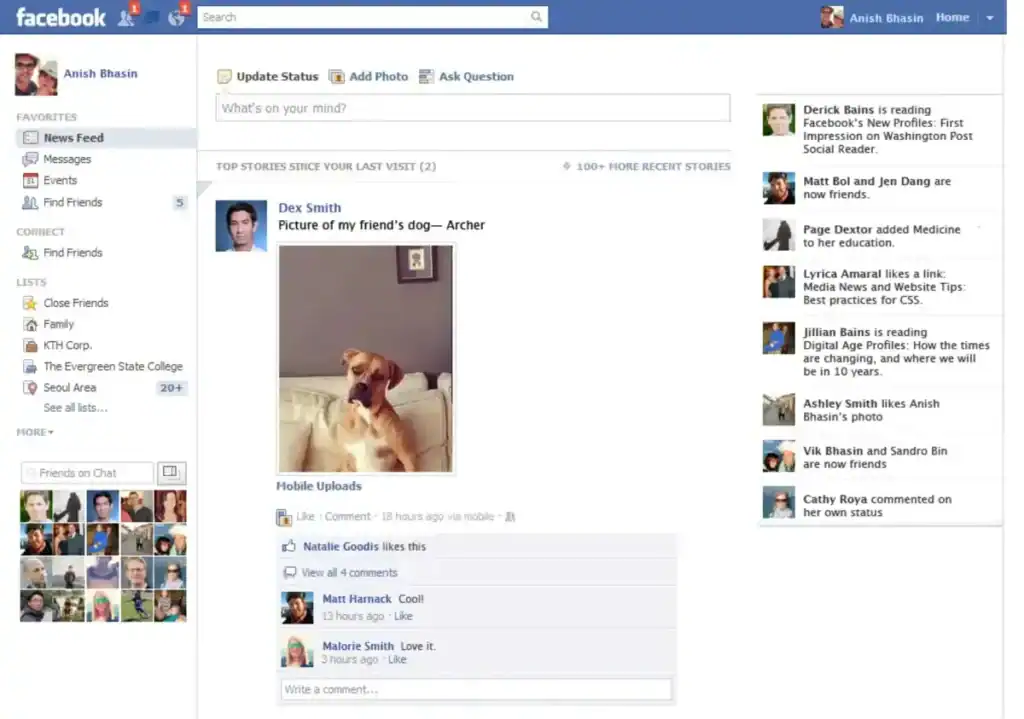
Task: Focus the What's on your mind box
Action: 473,108
